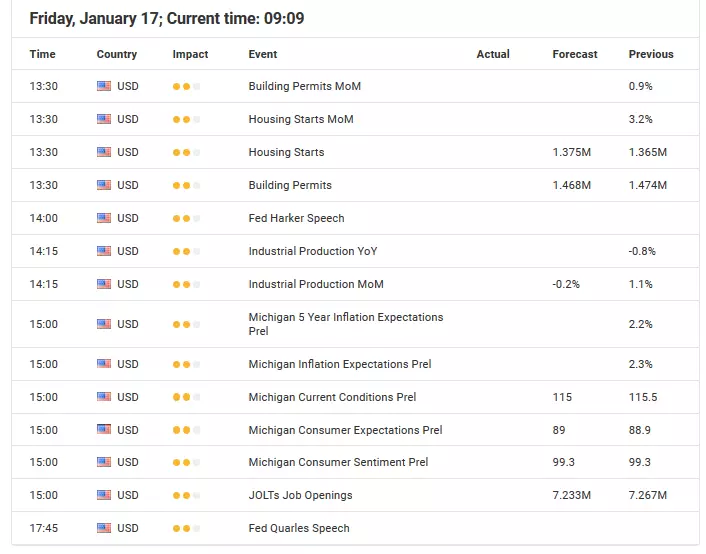Image resolution: width=706 pixels, height=554 pixels.
Task: Sort by the Time column header
Action: coord(42,54)
